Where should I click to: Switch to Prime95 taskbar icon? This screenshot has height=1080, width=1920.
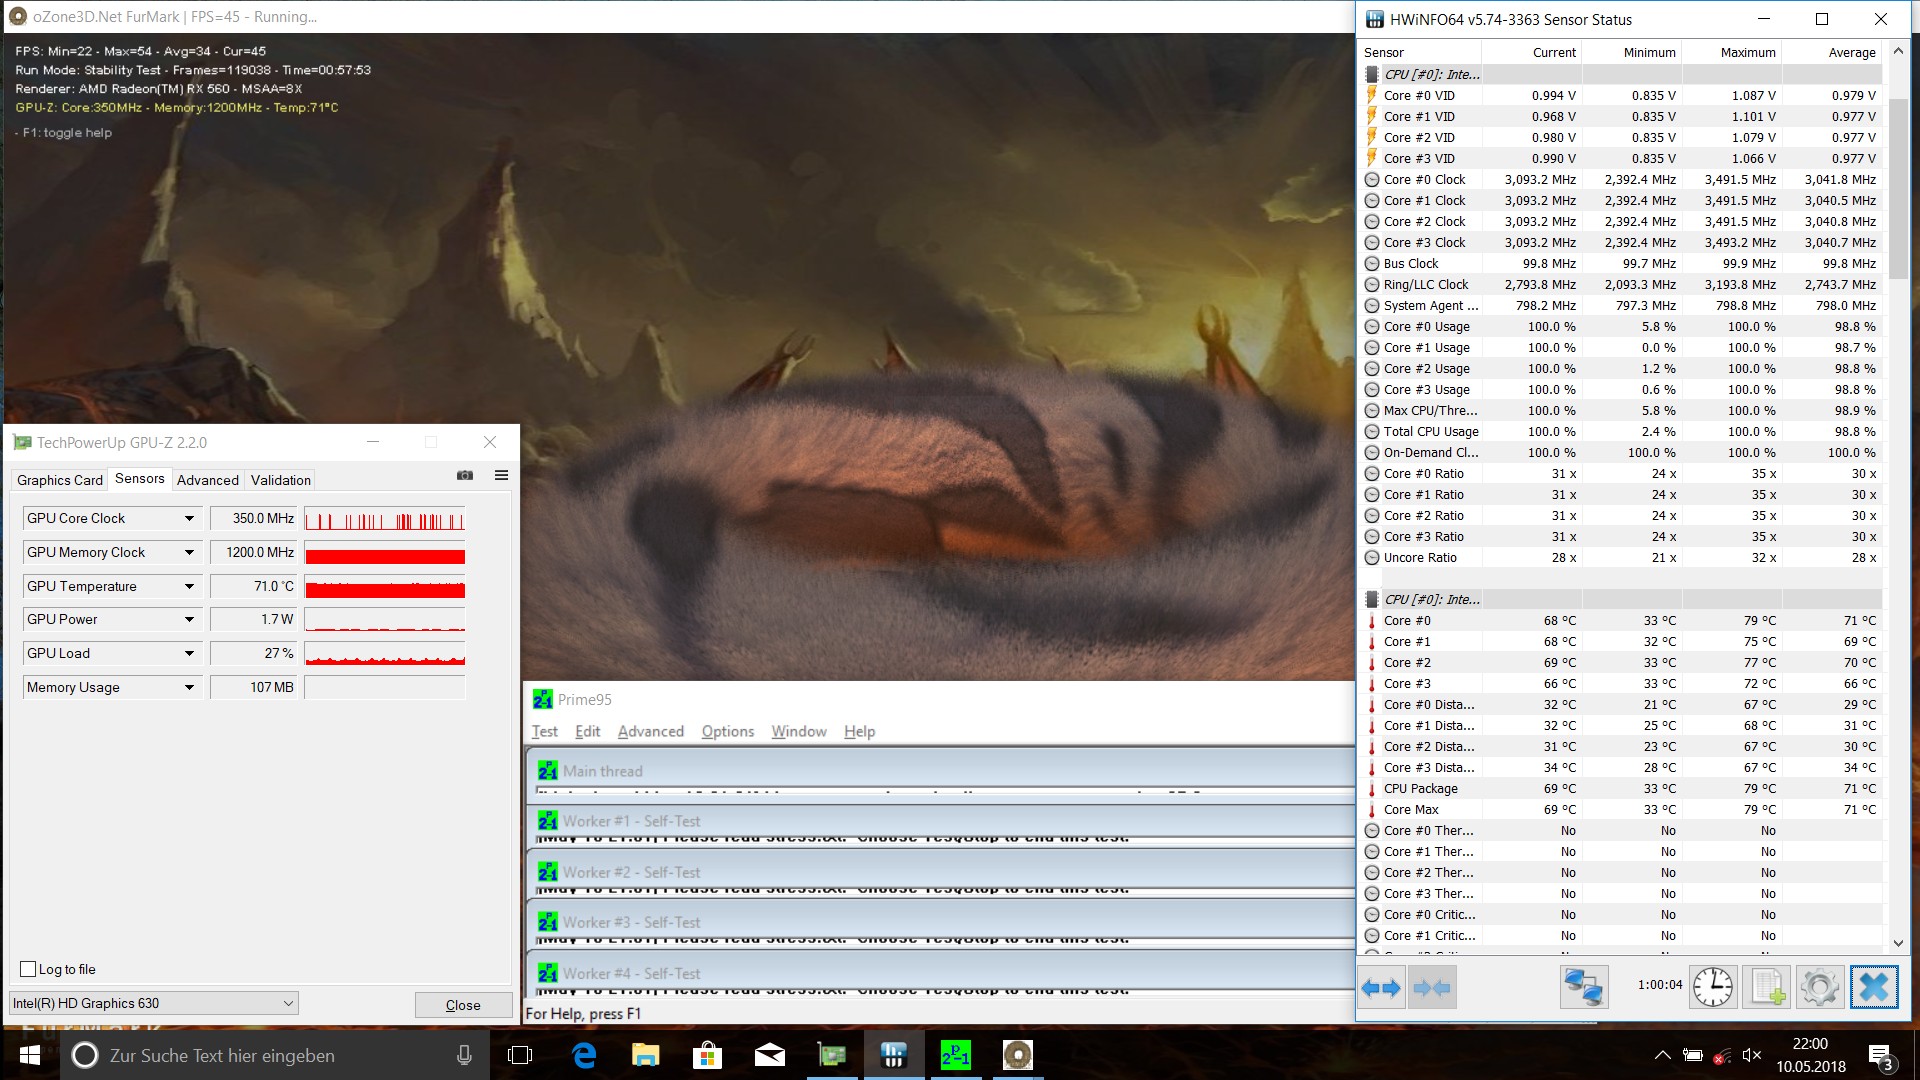956,1055
